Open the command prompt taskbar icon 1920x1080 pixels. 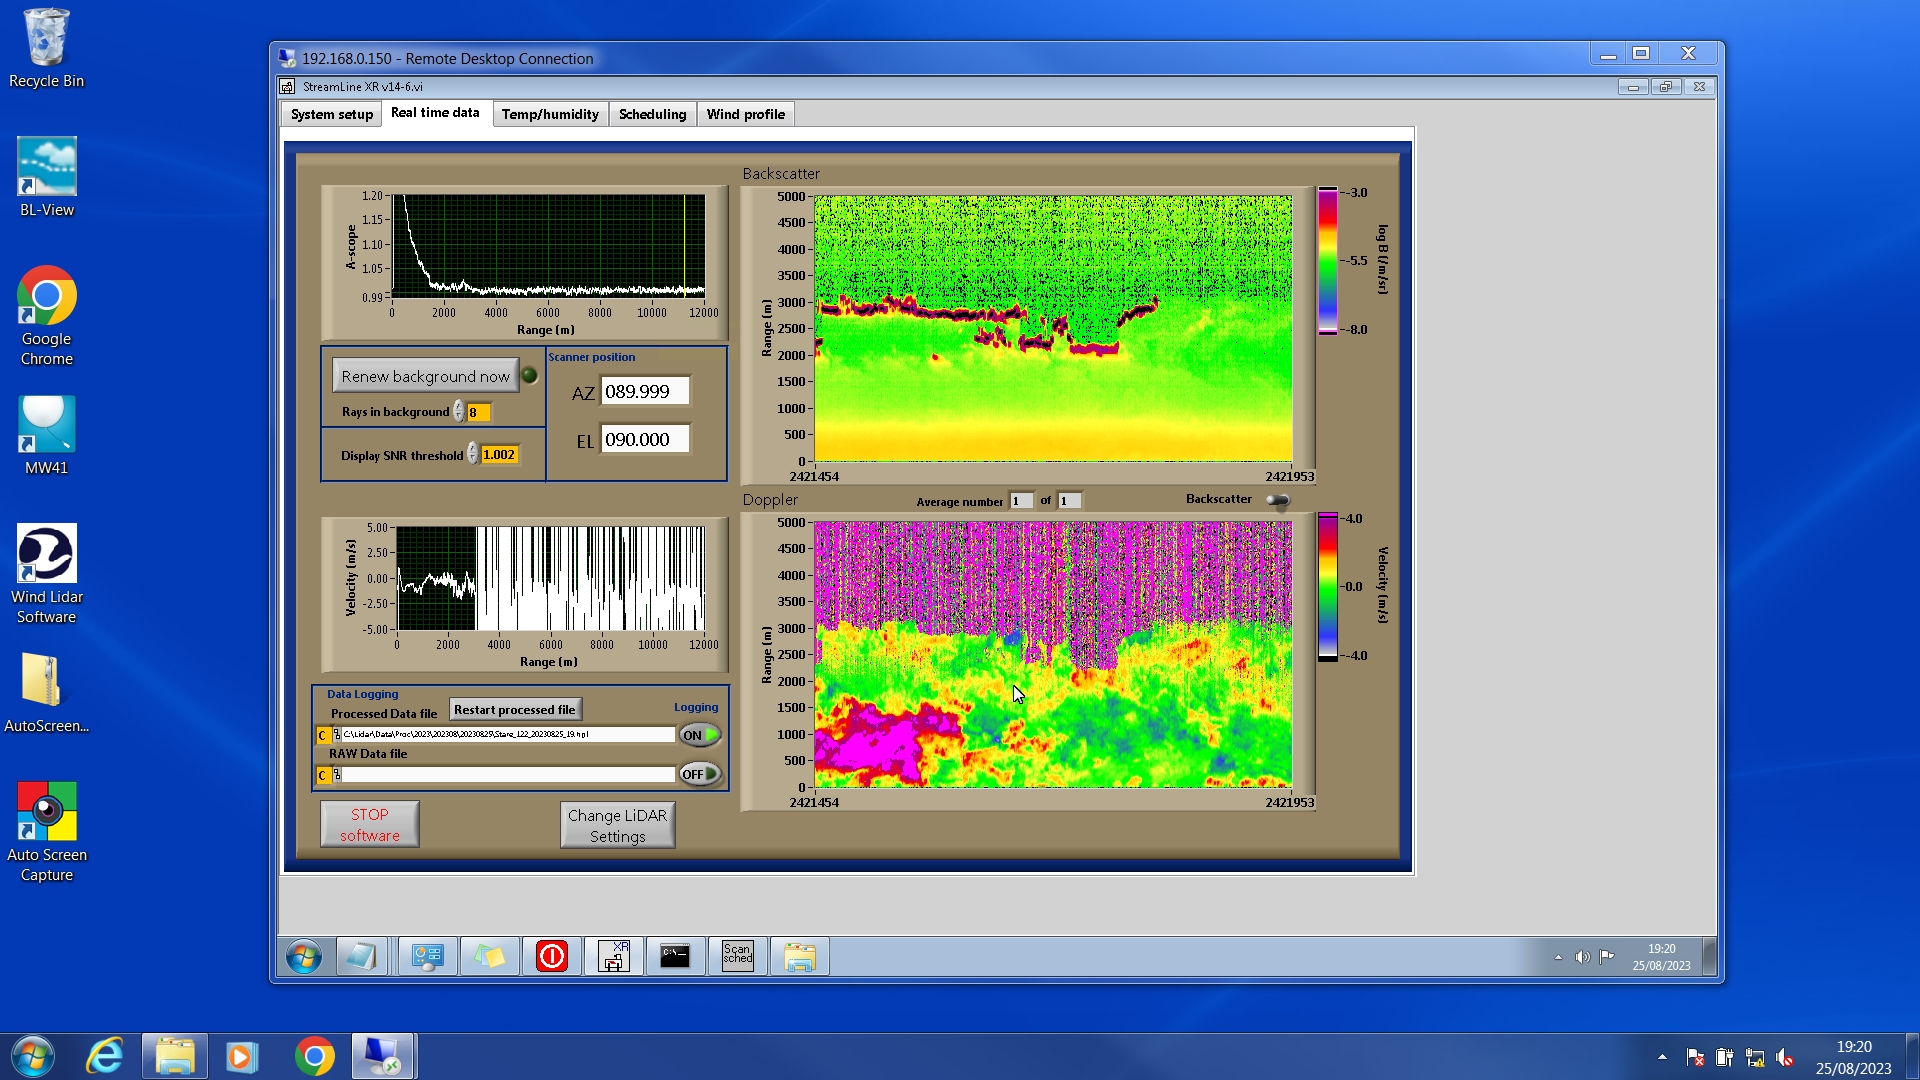[x=675, y=956]
